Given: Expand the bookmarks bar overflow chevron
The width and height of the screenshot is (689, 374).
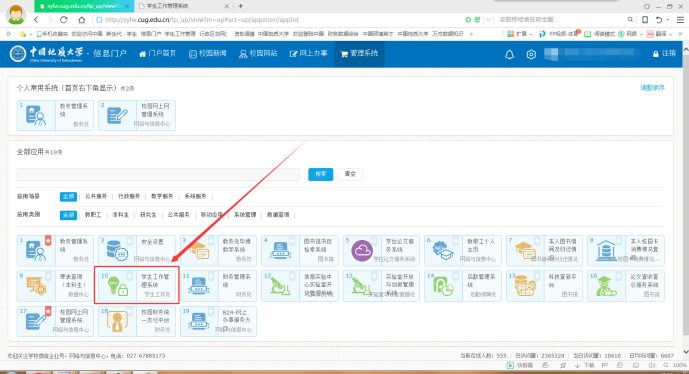Looking at the screenshot, I should click(x=471, y=34).
